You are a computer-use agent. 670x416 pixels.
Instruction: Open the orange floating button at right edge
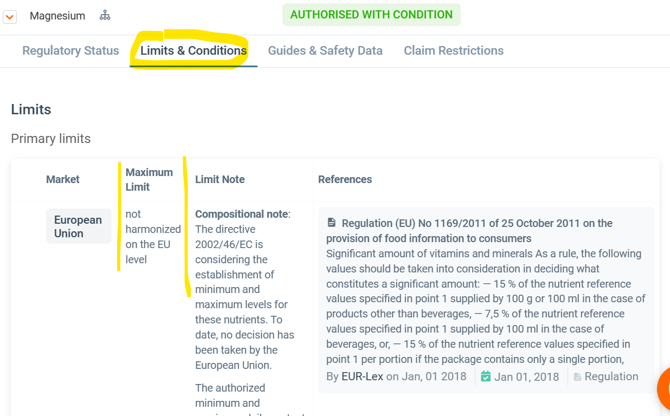point(663,390)
